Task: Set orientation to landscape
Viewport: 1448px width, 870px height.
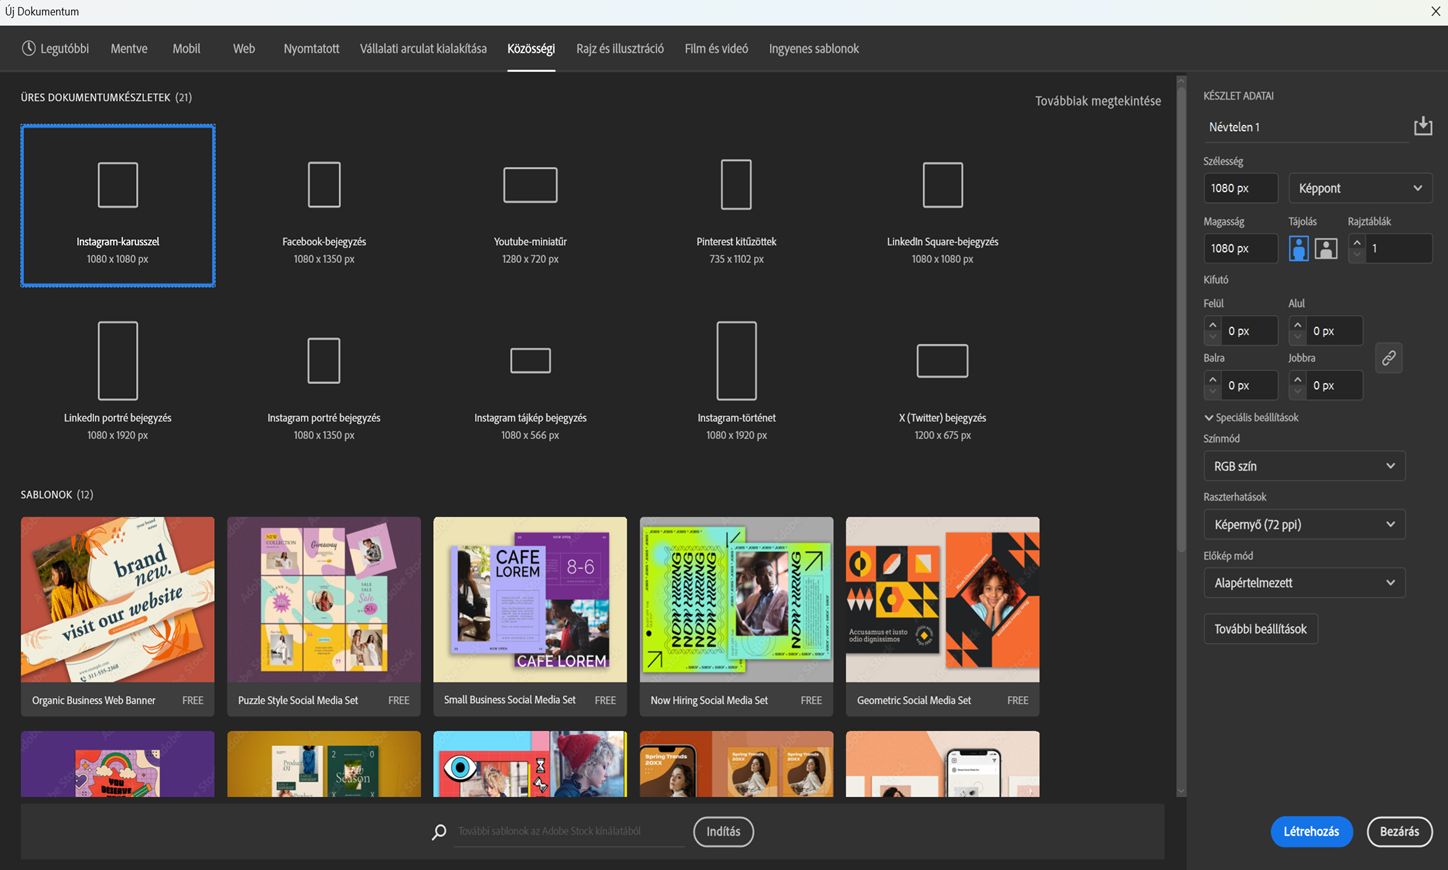Action: tap(1326, 249)
